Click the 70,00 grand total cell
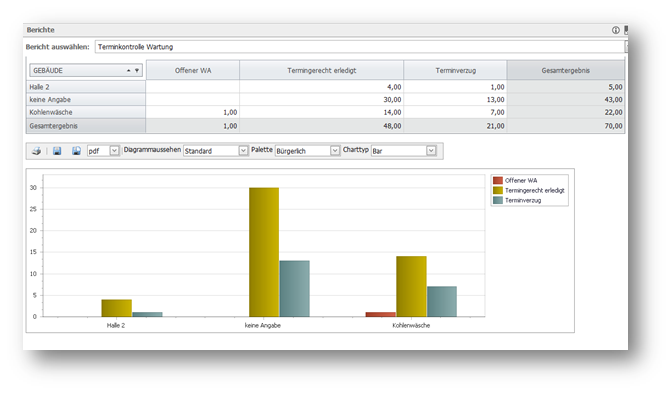This screenshot has height=393, width=671. 566,126
